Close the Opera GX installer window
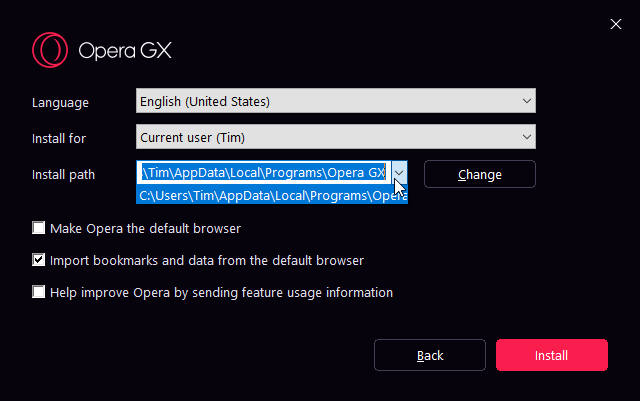The width and height of the screenshot is (640, 401). coord(616,24)
